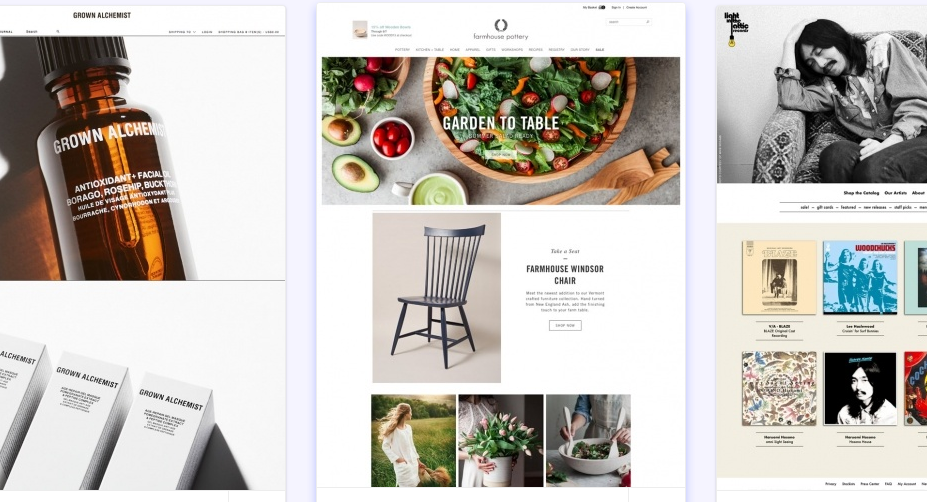Click the search magnifier on Farmhouse Pottery

[647, 22]
